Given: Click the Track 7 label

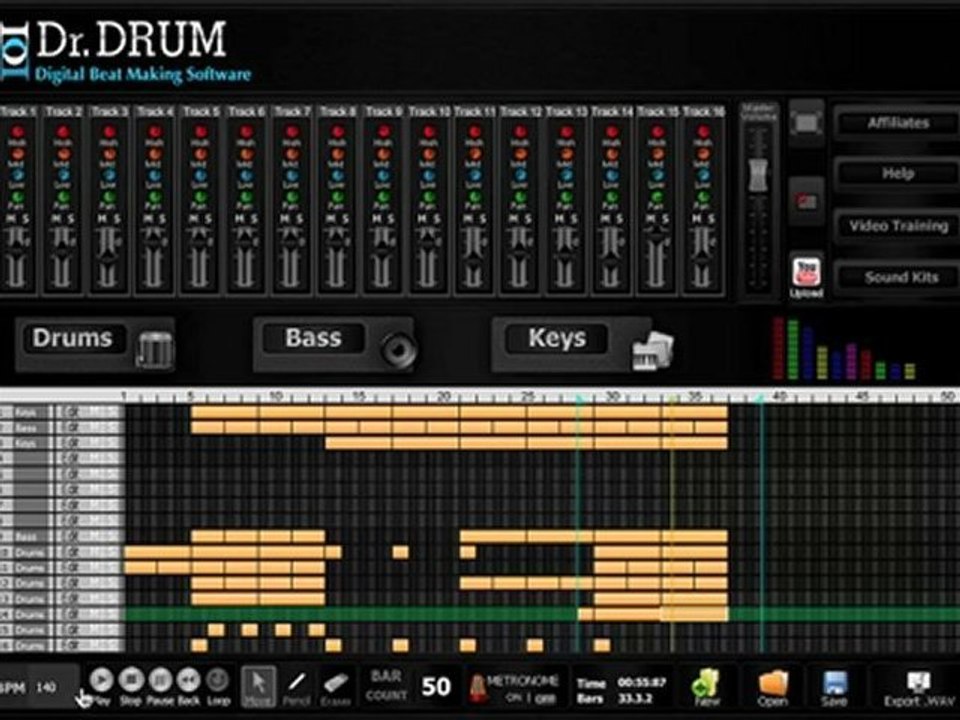Looking at the screenshot, I should (292, 111).
